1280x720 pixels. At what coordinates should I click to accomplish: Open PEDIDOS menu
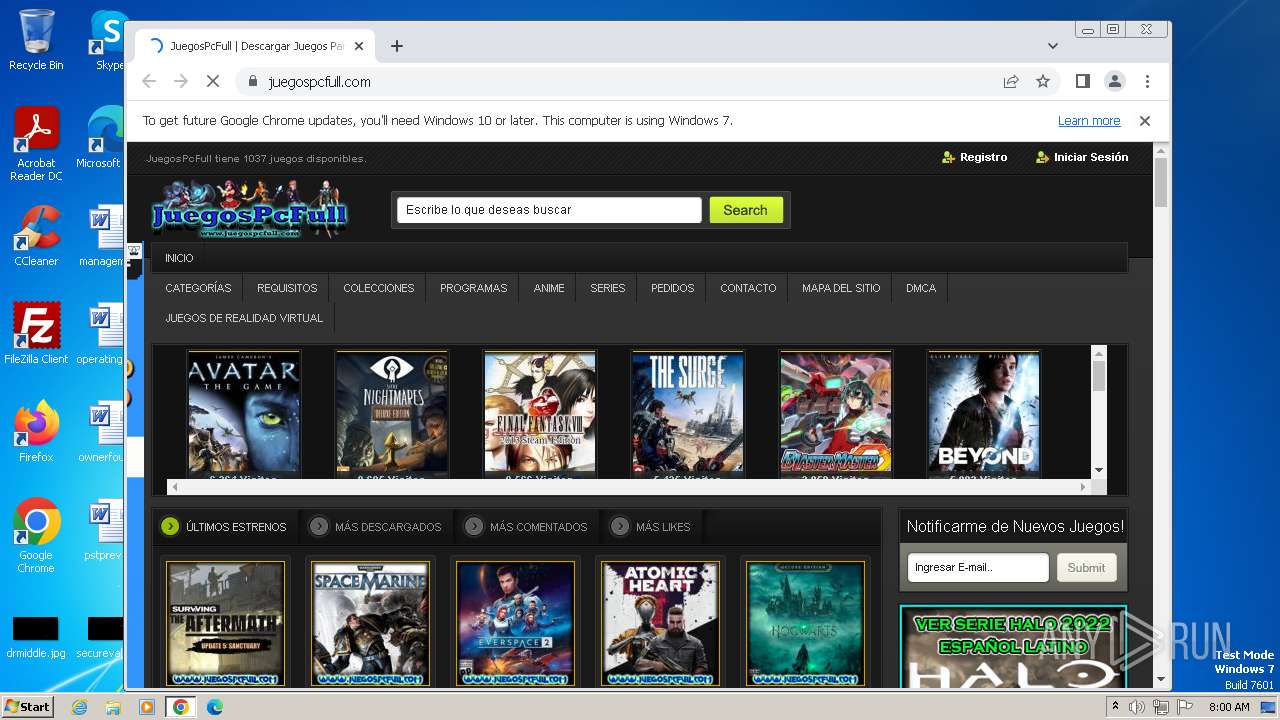pos(672,288)
